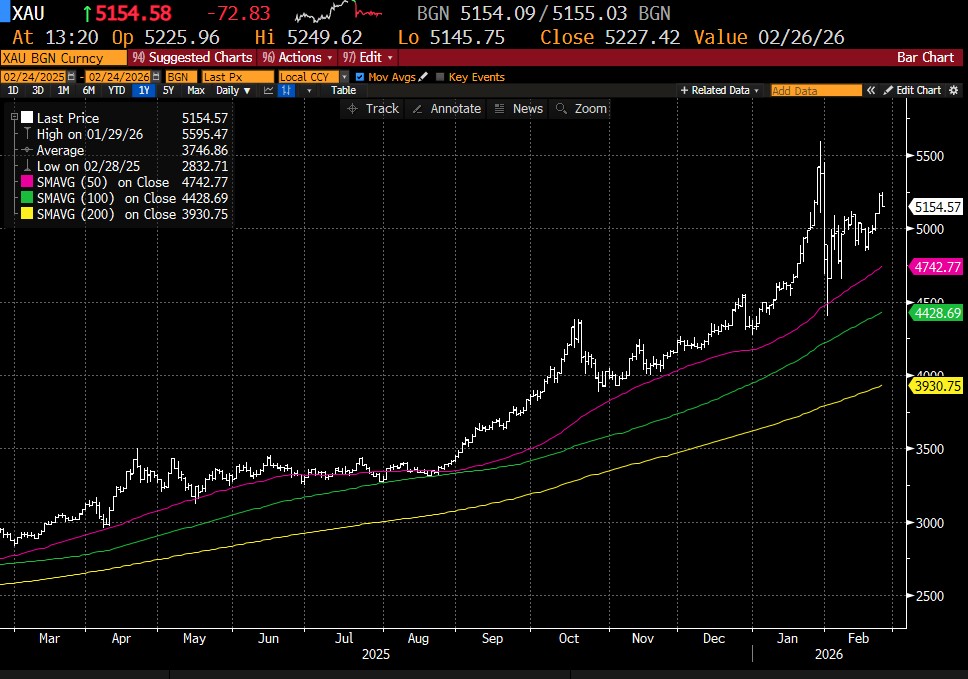Image resolution: width=968 pixels, height=679 pixels.
Task: Click the chart settings gear icon
Action: pyautogui.click(x=955, y=90)
